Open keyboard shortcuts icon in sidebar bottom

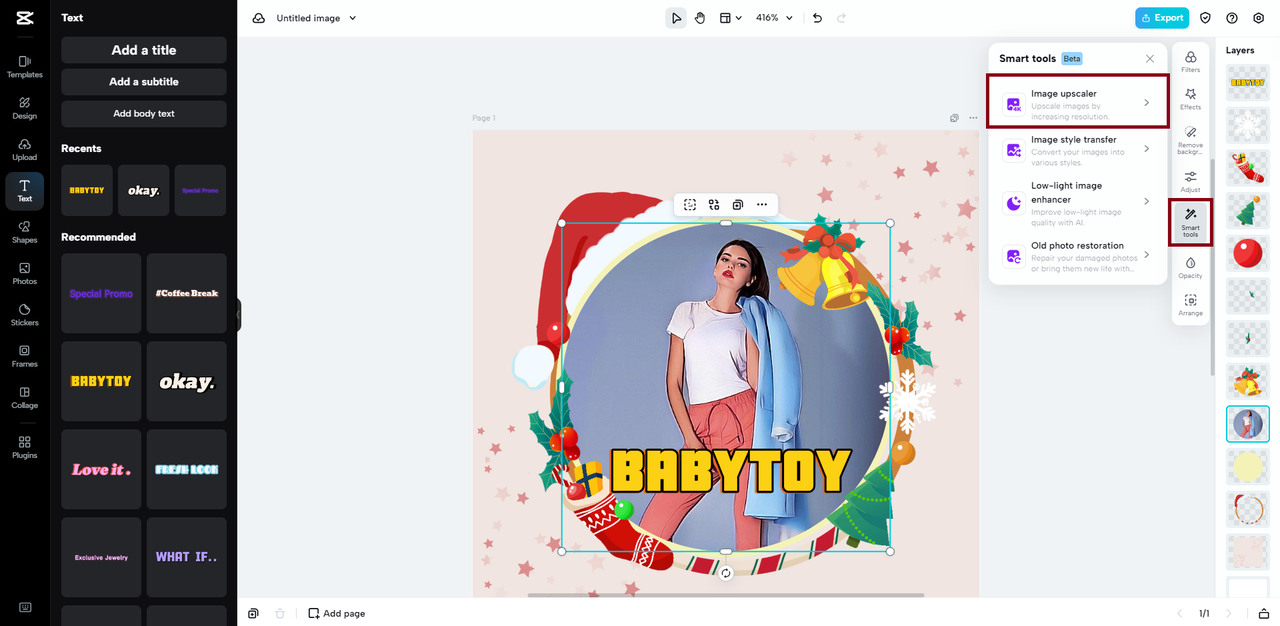(24, 607)
